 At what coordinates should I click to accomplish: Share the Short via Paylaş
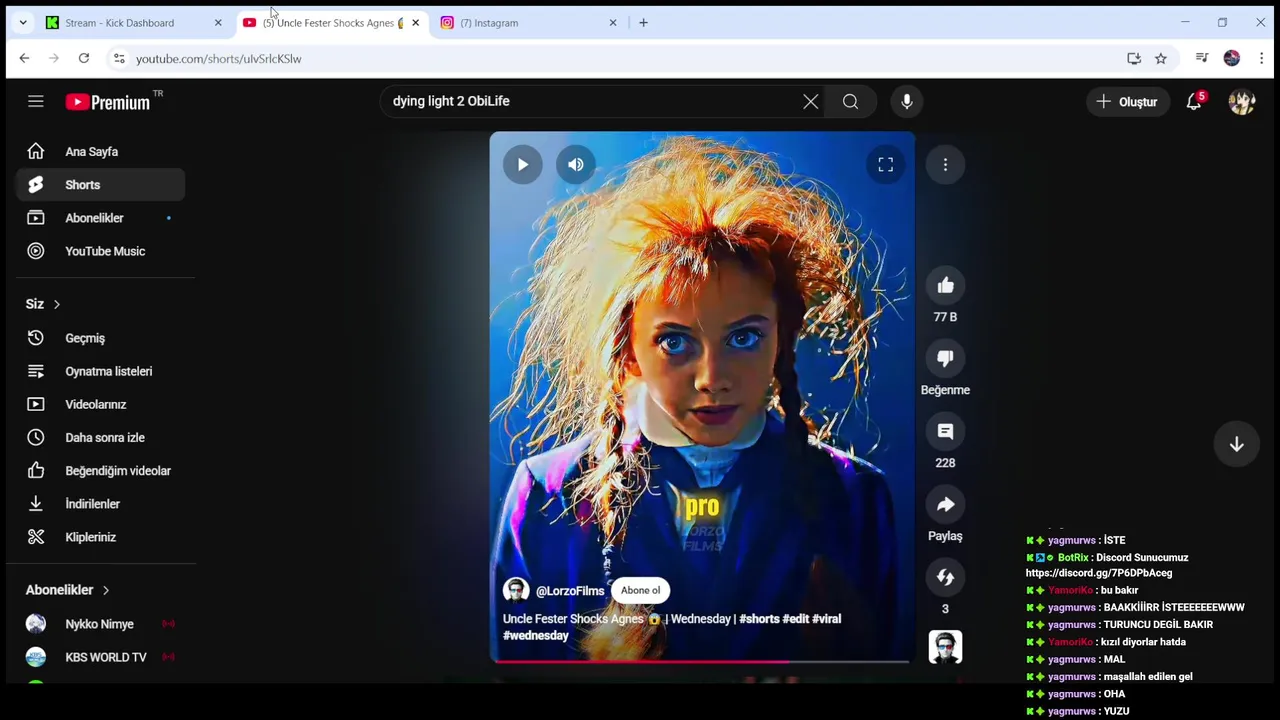pyautogui.click(x=945, y=505)
